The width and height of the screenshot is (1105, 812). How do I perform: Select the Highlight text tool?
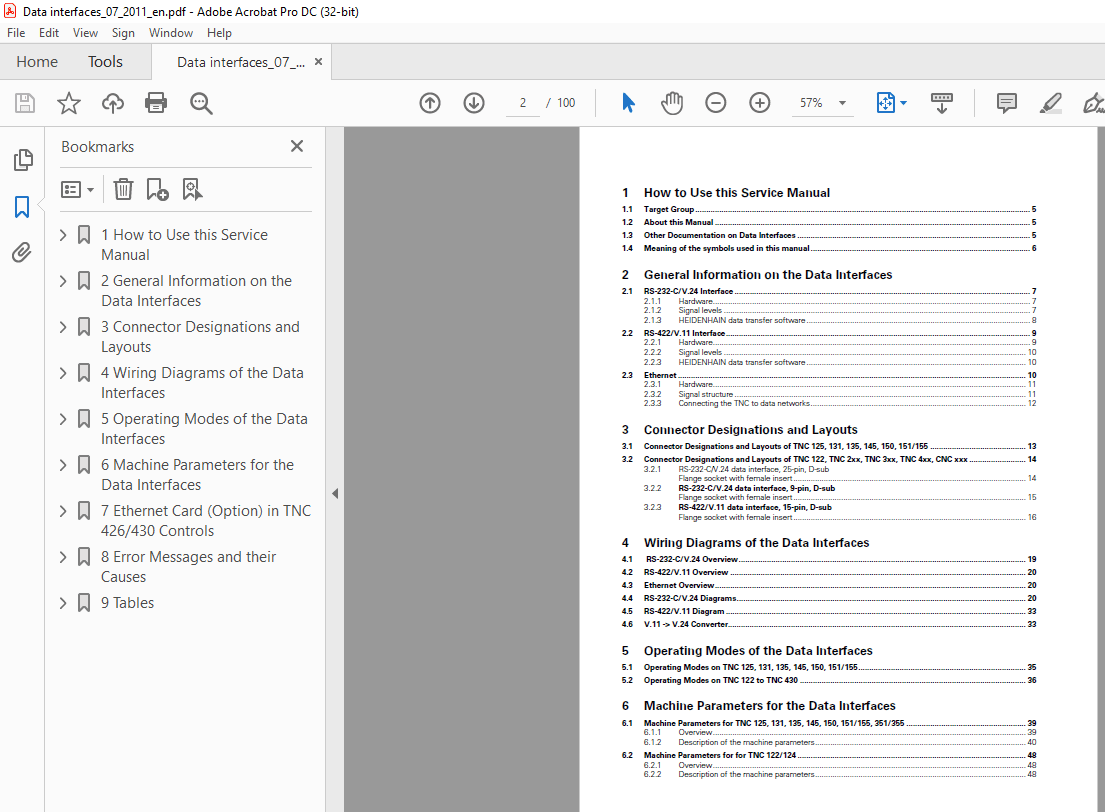pos(1052,102)
